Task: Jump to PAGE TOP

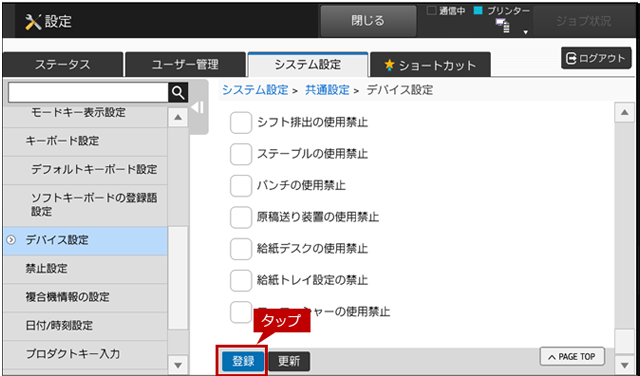Action: coord(572,357)
